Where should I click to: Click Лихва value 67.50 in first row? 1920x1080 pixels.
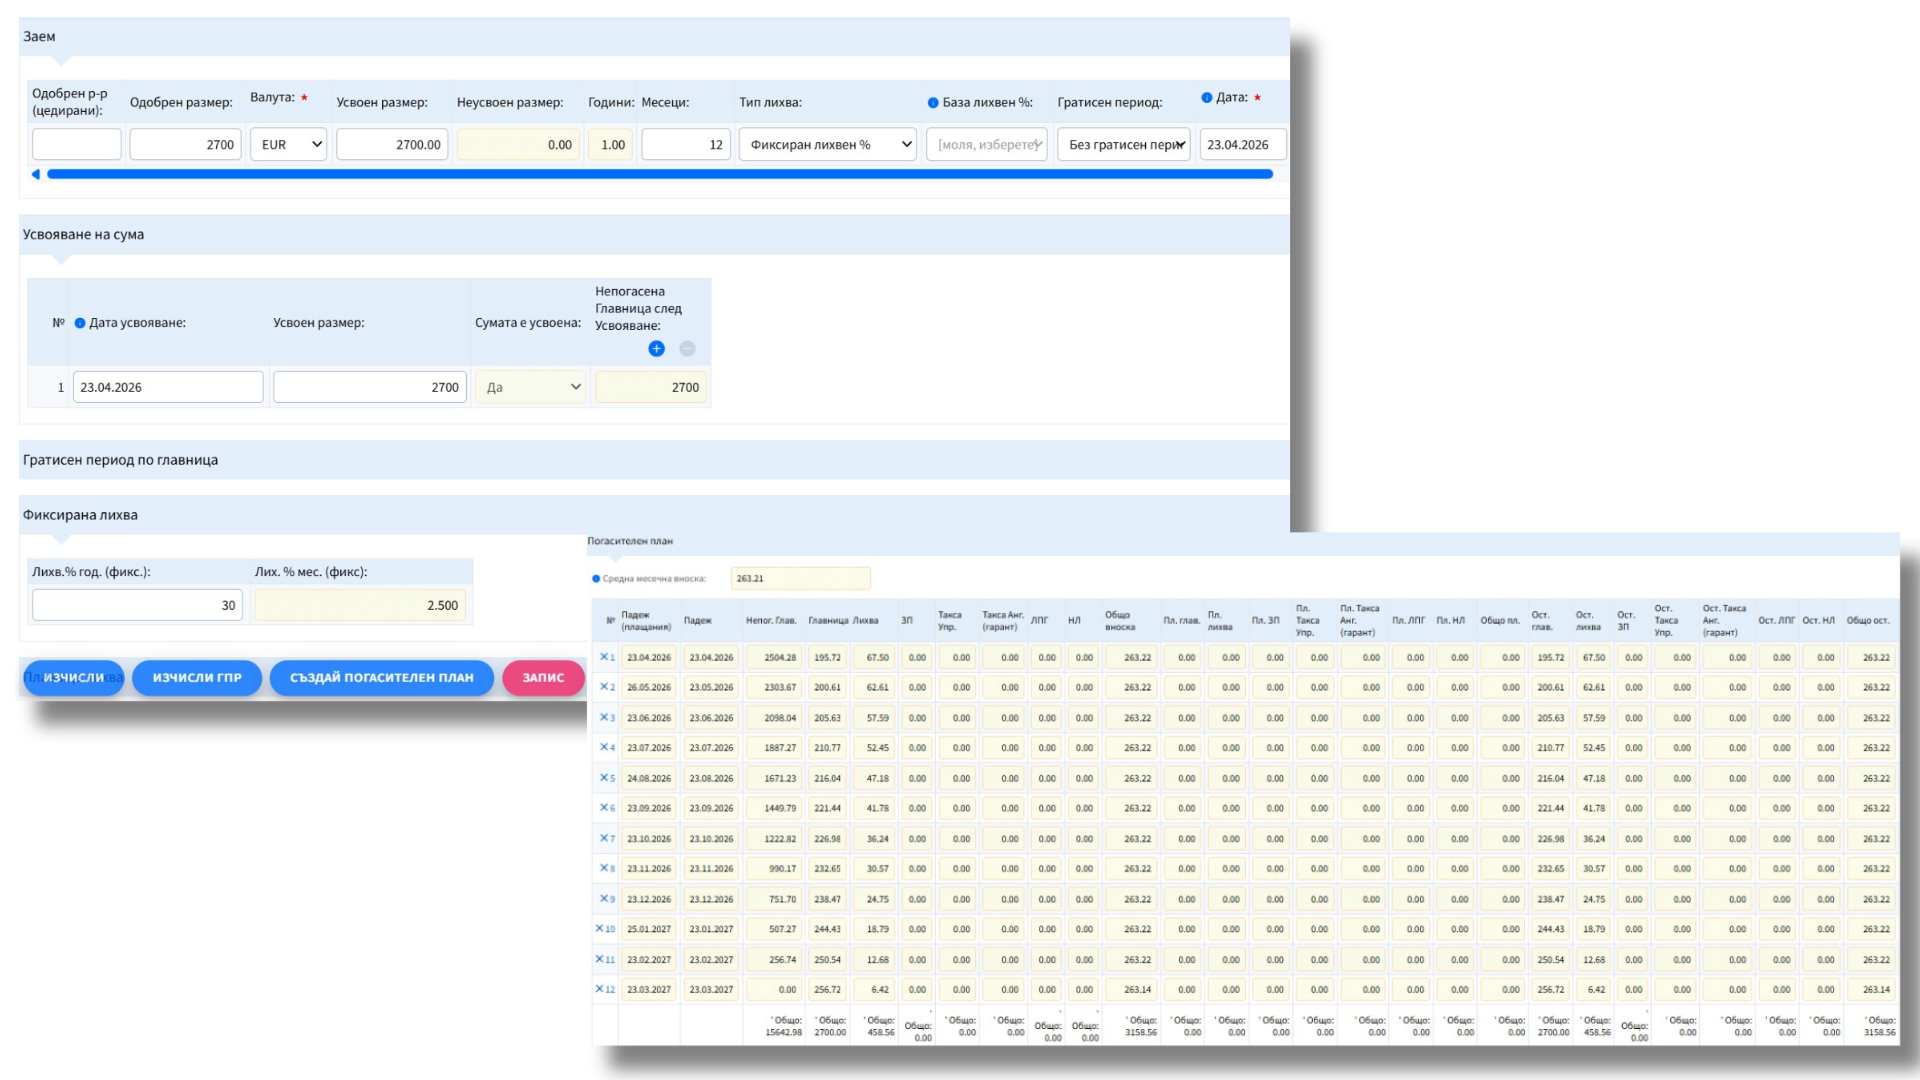pyautogui.click(x=873, y=657)
